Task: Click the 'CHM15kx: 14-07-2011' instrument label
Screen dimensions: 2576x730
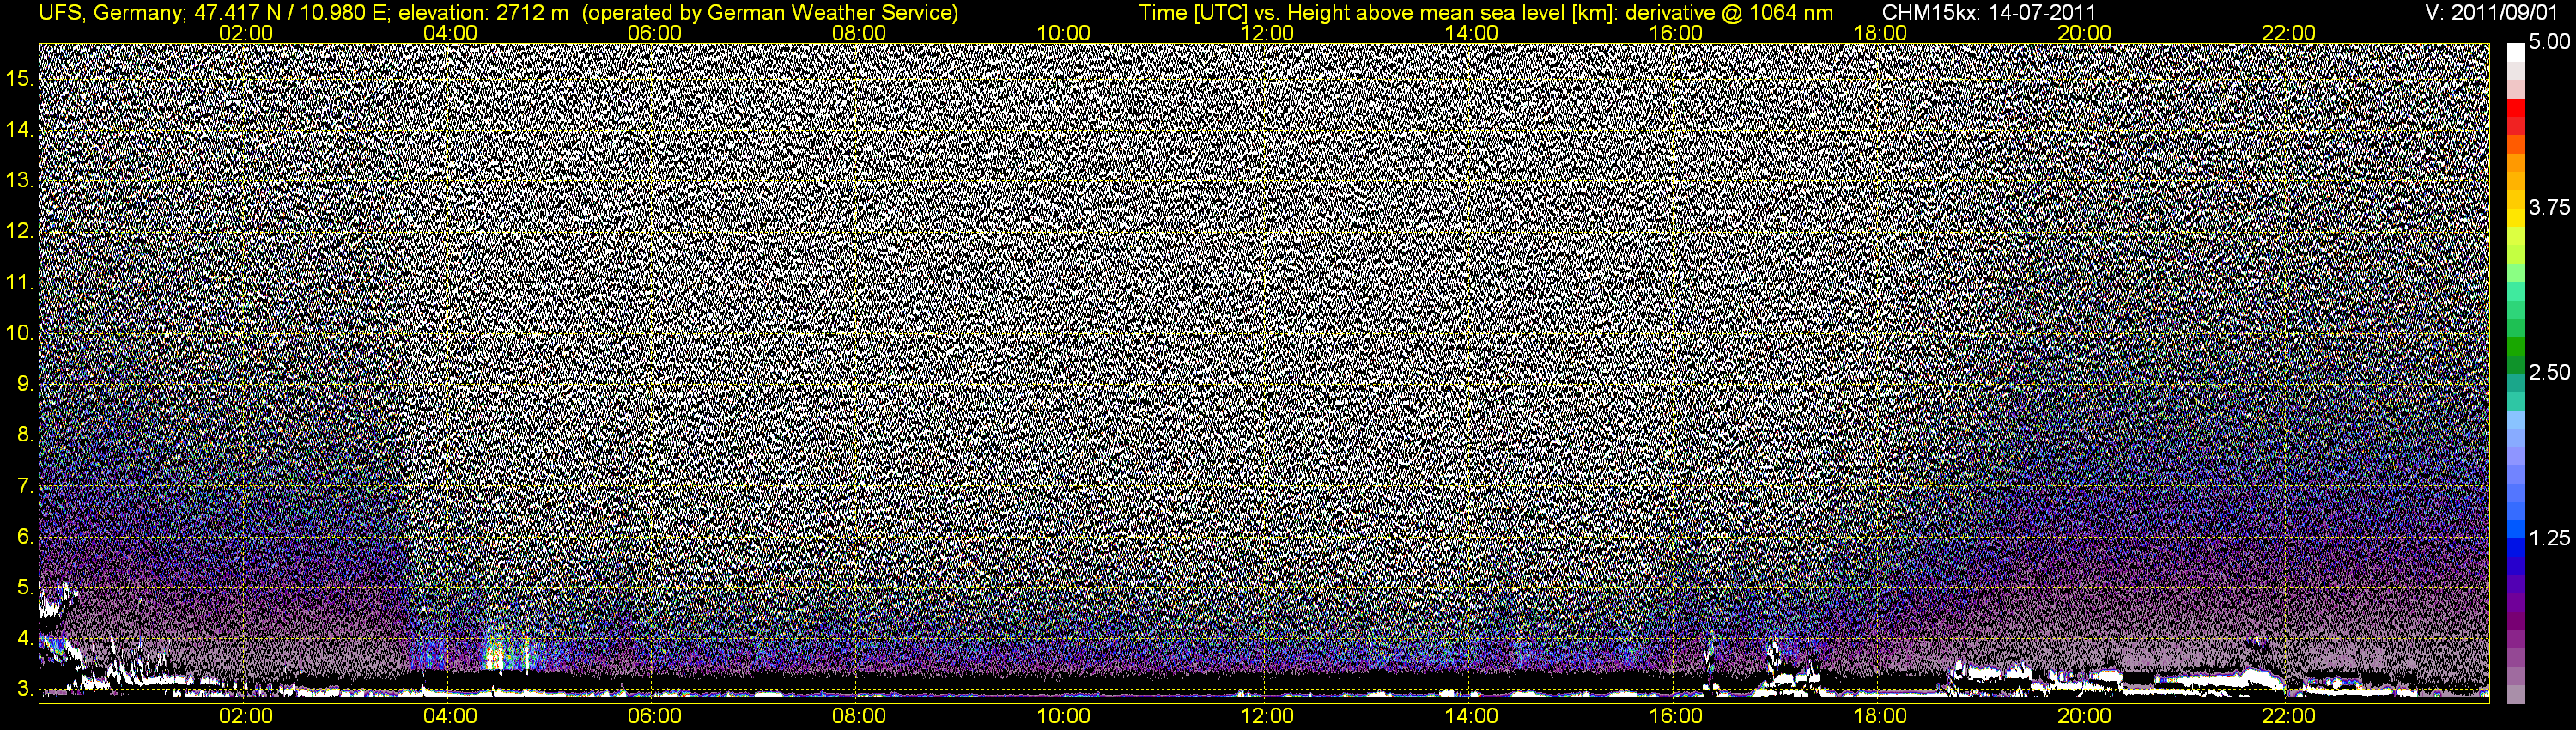Action: [1989, 13]
